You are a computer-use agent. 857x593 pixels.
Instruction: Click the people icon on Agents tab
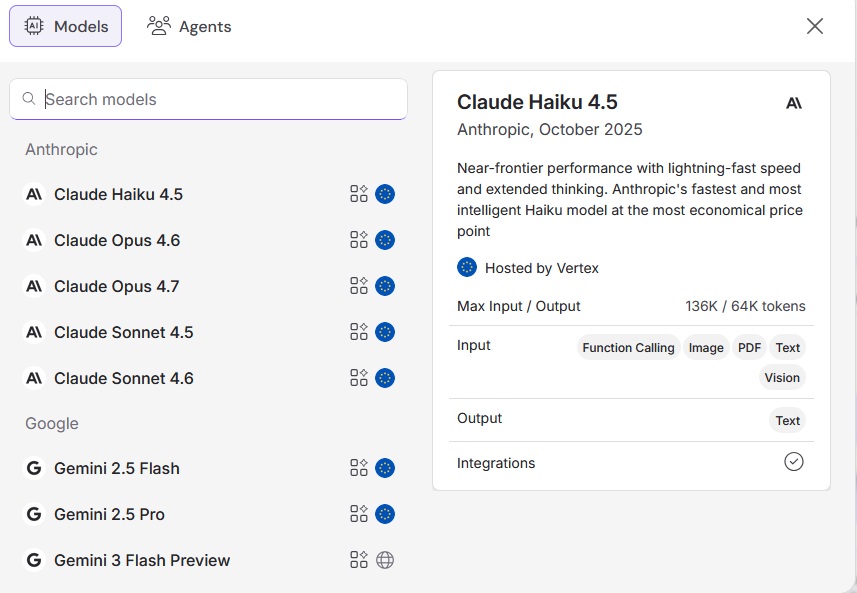tap(159, 26)
